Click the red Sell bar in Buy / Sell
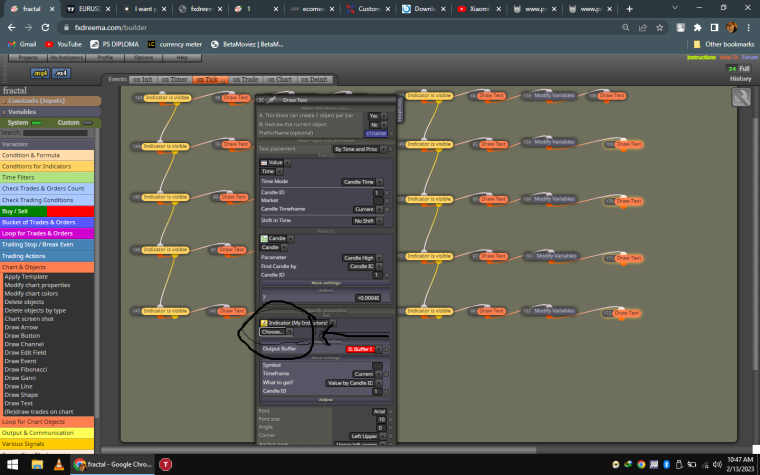Viewport: 760px width, 475px height. (70, 211)
